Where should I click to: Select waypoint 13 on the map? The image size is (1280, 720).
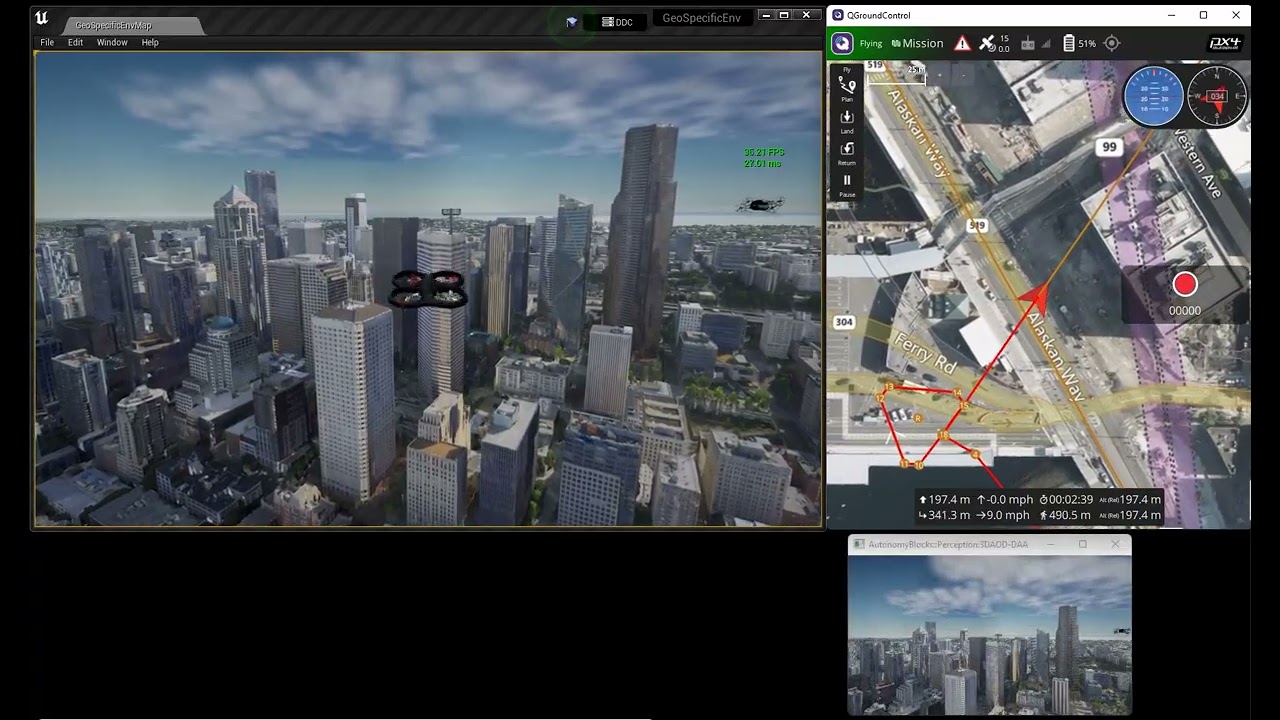coord(888,386)
